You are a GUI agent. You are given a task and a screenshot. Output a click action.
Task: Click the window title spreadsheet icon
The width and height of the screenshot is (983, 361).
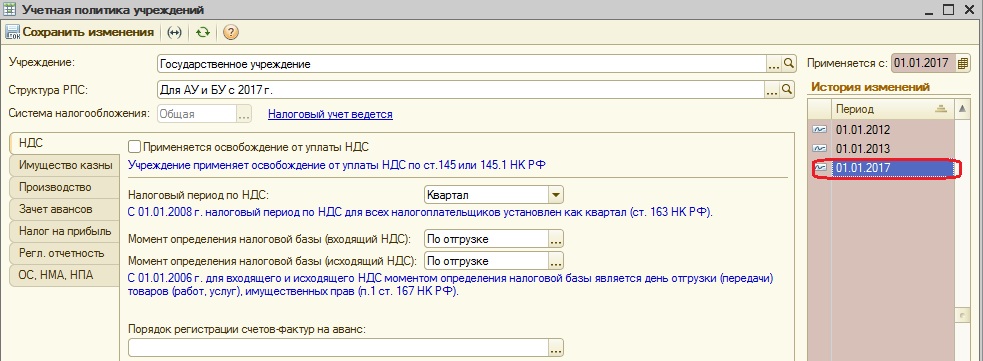click(9, 9)
